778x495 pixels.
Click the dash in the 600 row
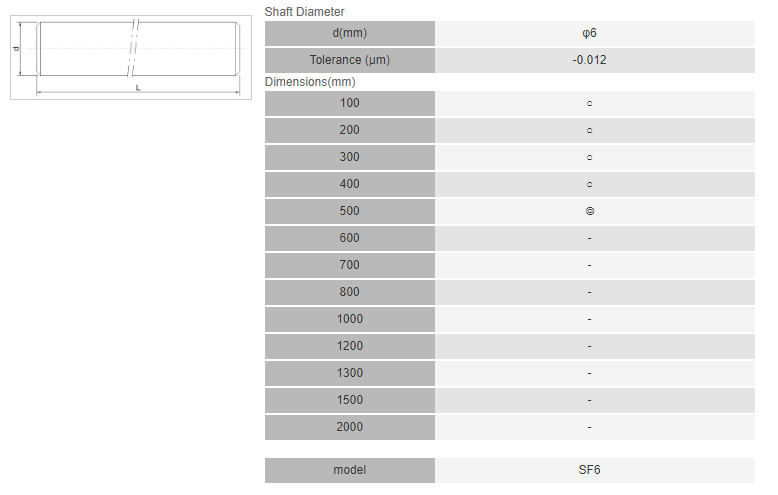click(x=590, y=238)
